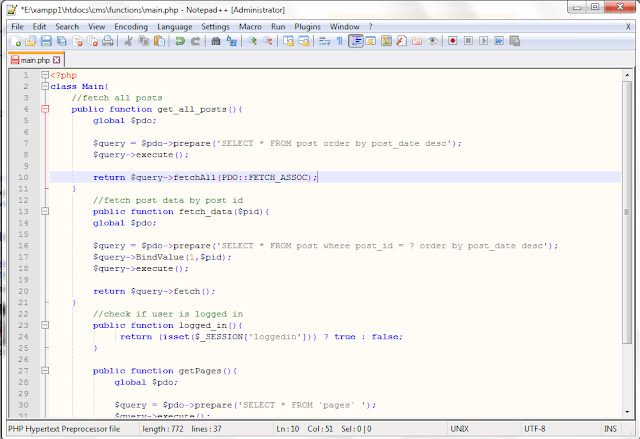Click the Stop Recording macro icon

[x=468, y=41]
